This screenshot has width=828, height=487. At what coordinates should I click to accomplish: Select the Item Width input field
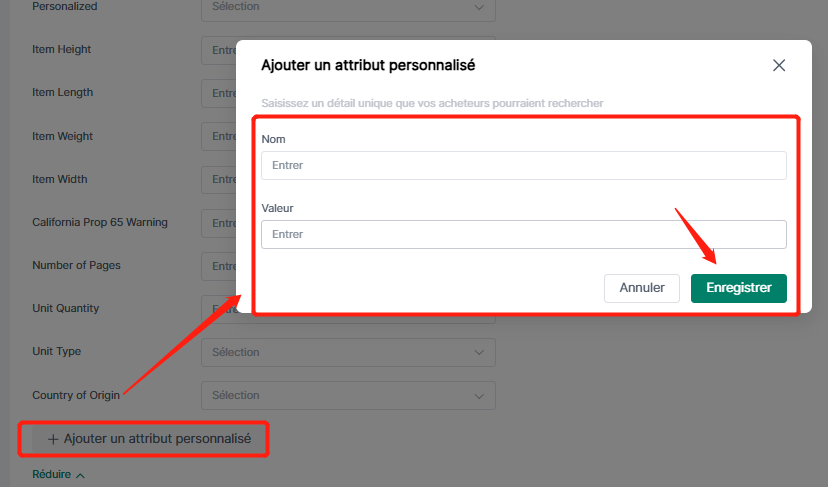coord(218,180)
